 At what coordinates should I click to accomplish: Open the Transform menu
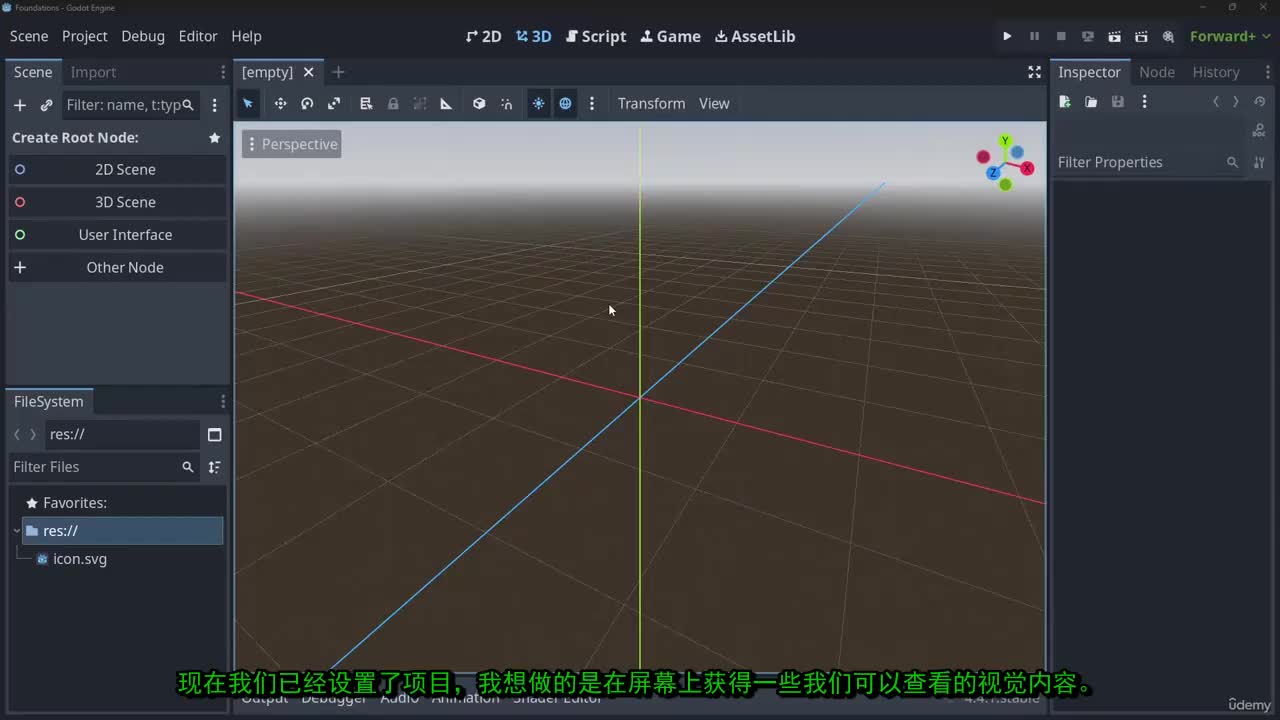coord(651,103)
